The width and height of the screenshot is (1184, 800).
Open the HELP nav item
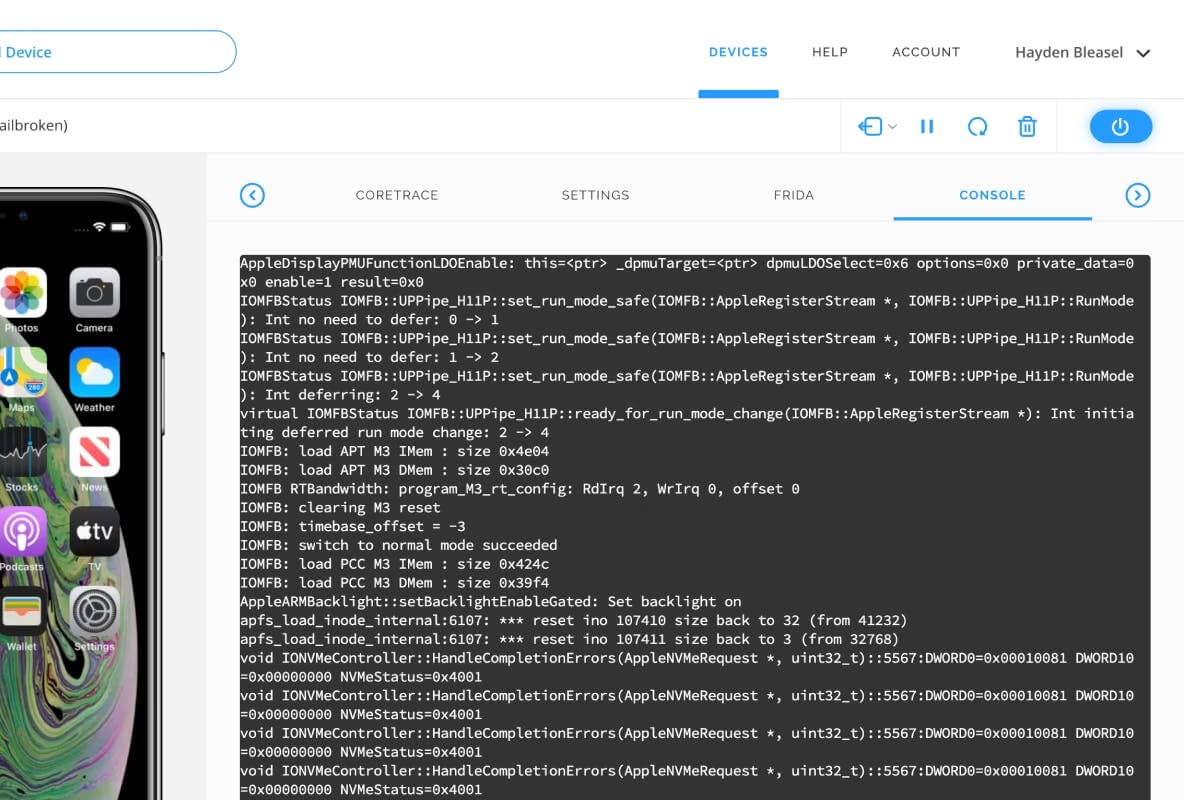pyautogui.click(x=830, y=52)
